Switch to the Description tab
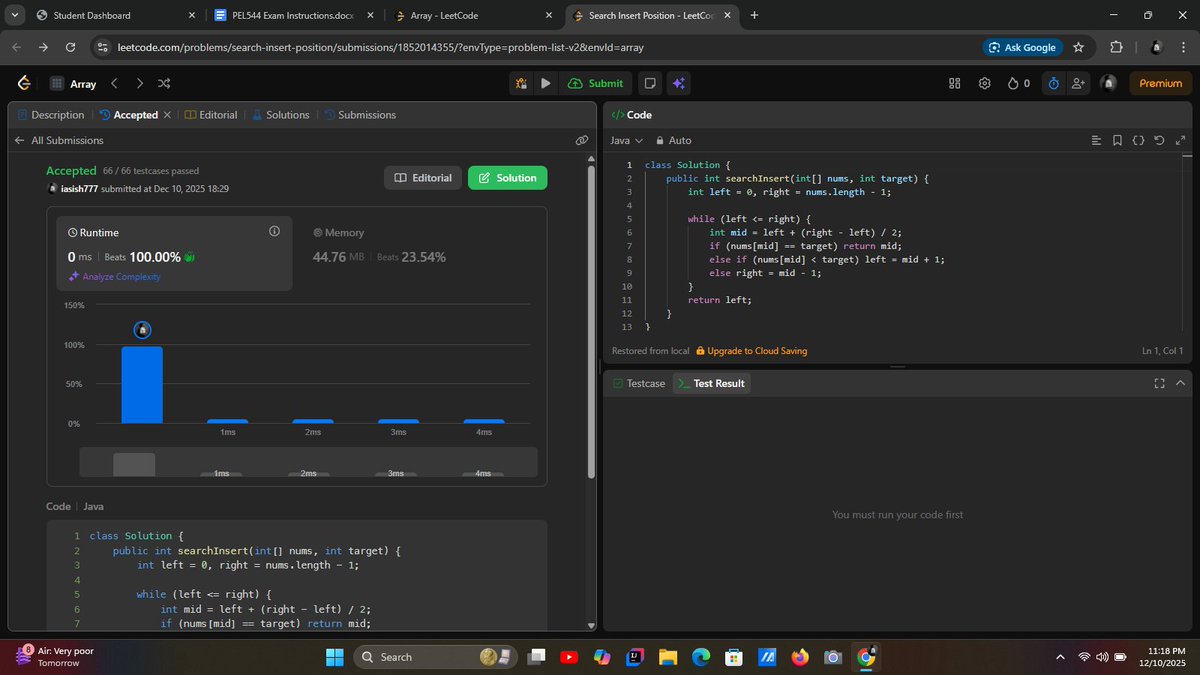 coord(57,115)
